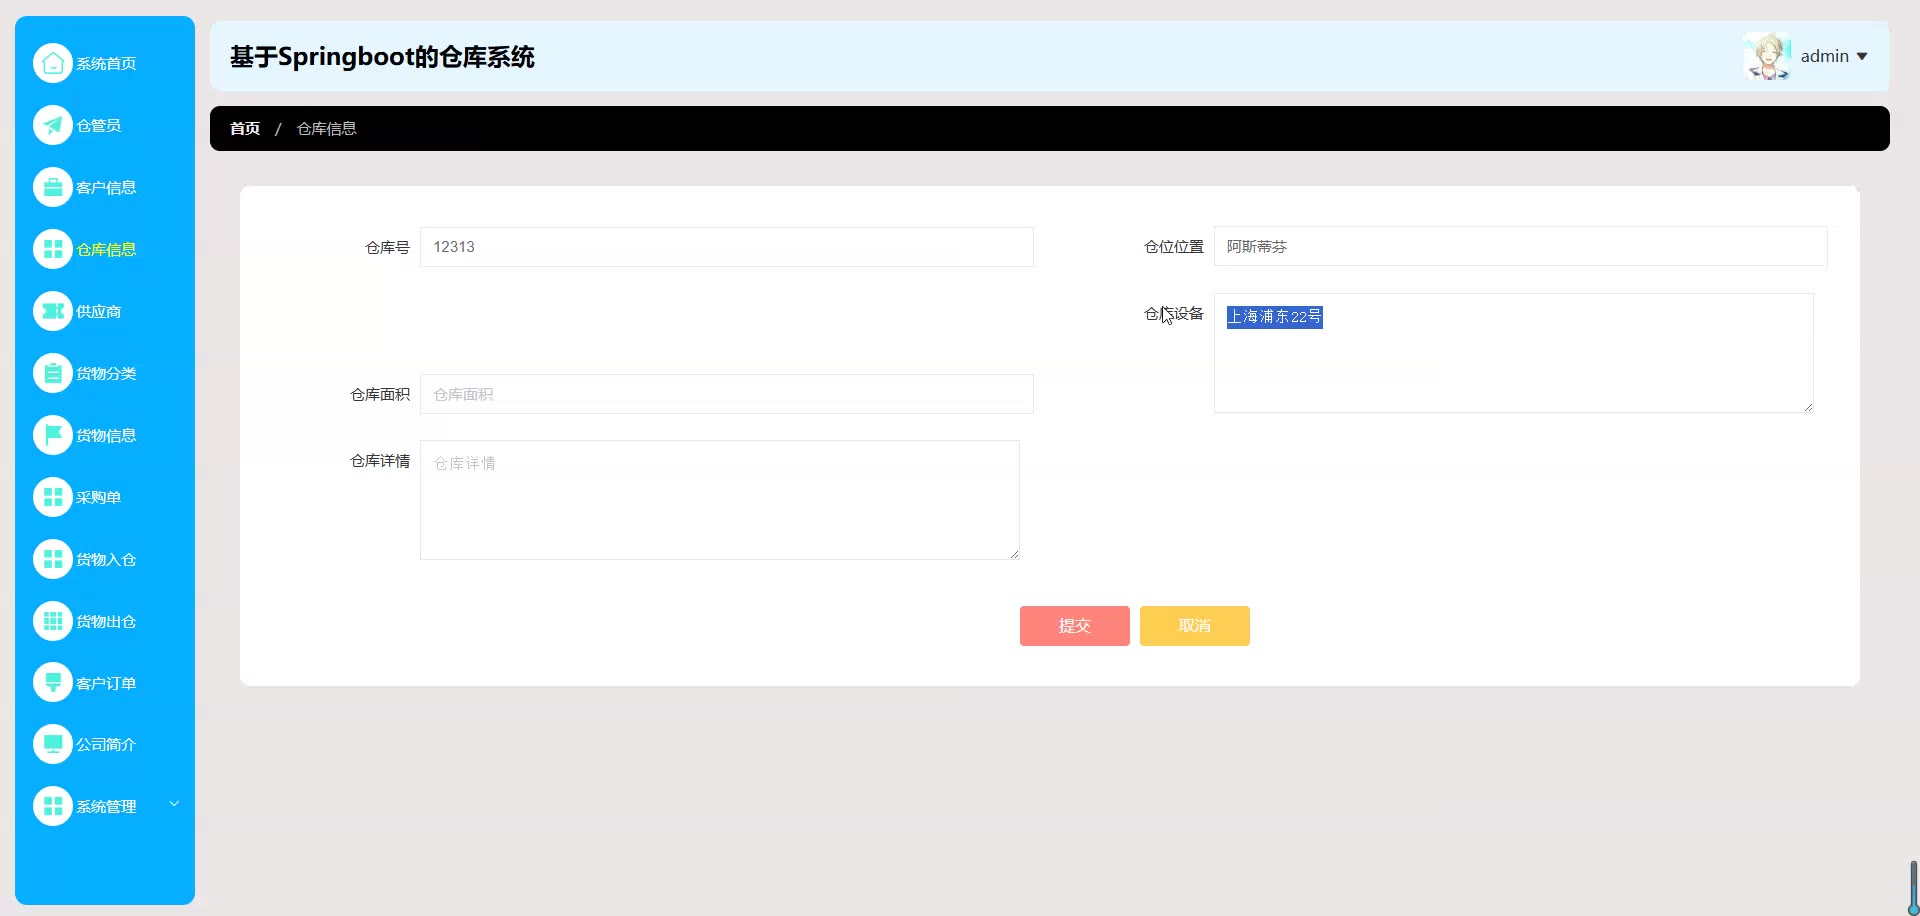1920x916 pixels.
Task: Expand the 系统管理 submenu chevron
Action: (174, 804)
